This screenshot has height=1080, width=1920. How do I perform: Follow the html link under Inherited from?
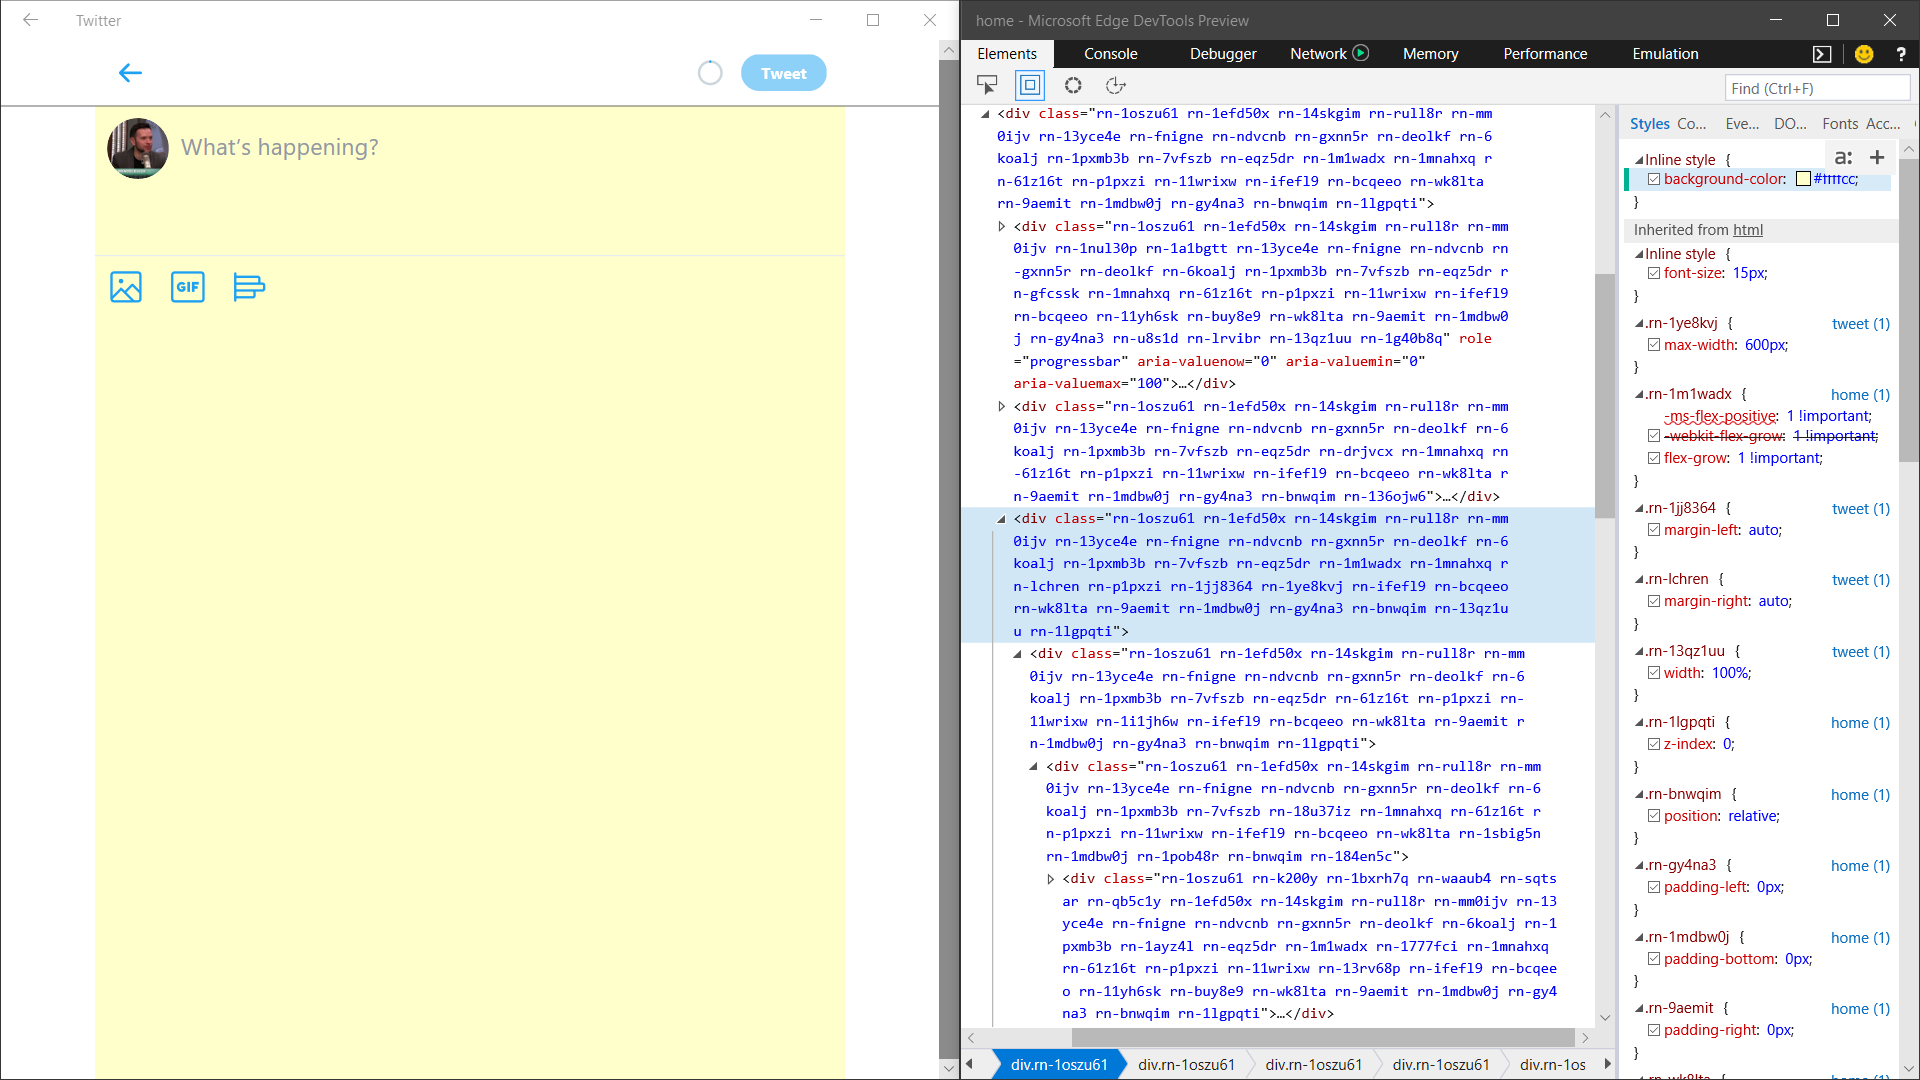(1747, 230)
